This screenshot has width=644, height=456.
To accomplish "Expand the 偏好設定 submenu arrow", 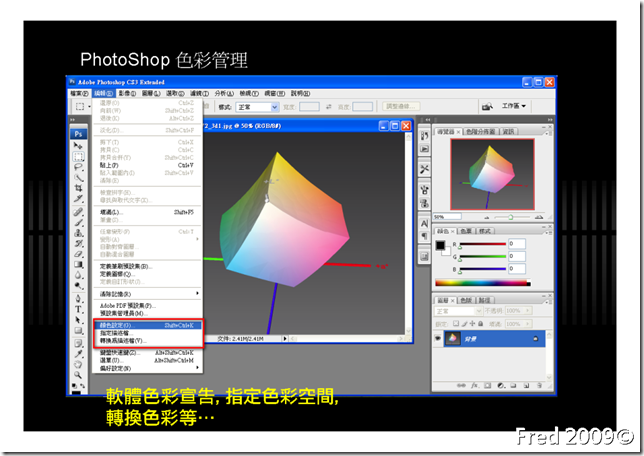I will 198,368.
